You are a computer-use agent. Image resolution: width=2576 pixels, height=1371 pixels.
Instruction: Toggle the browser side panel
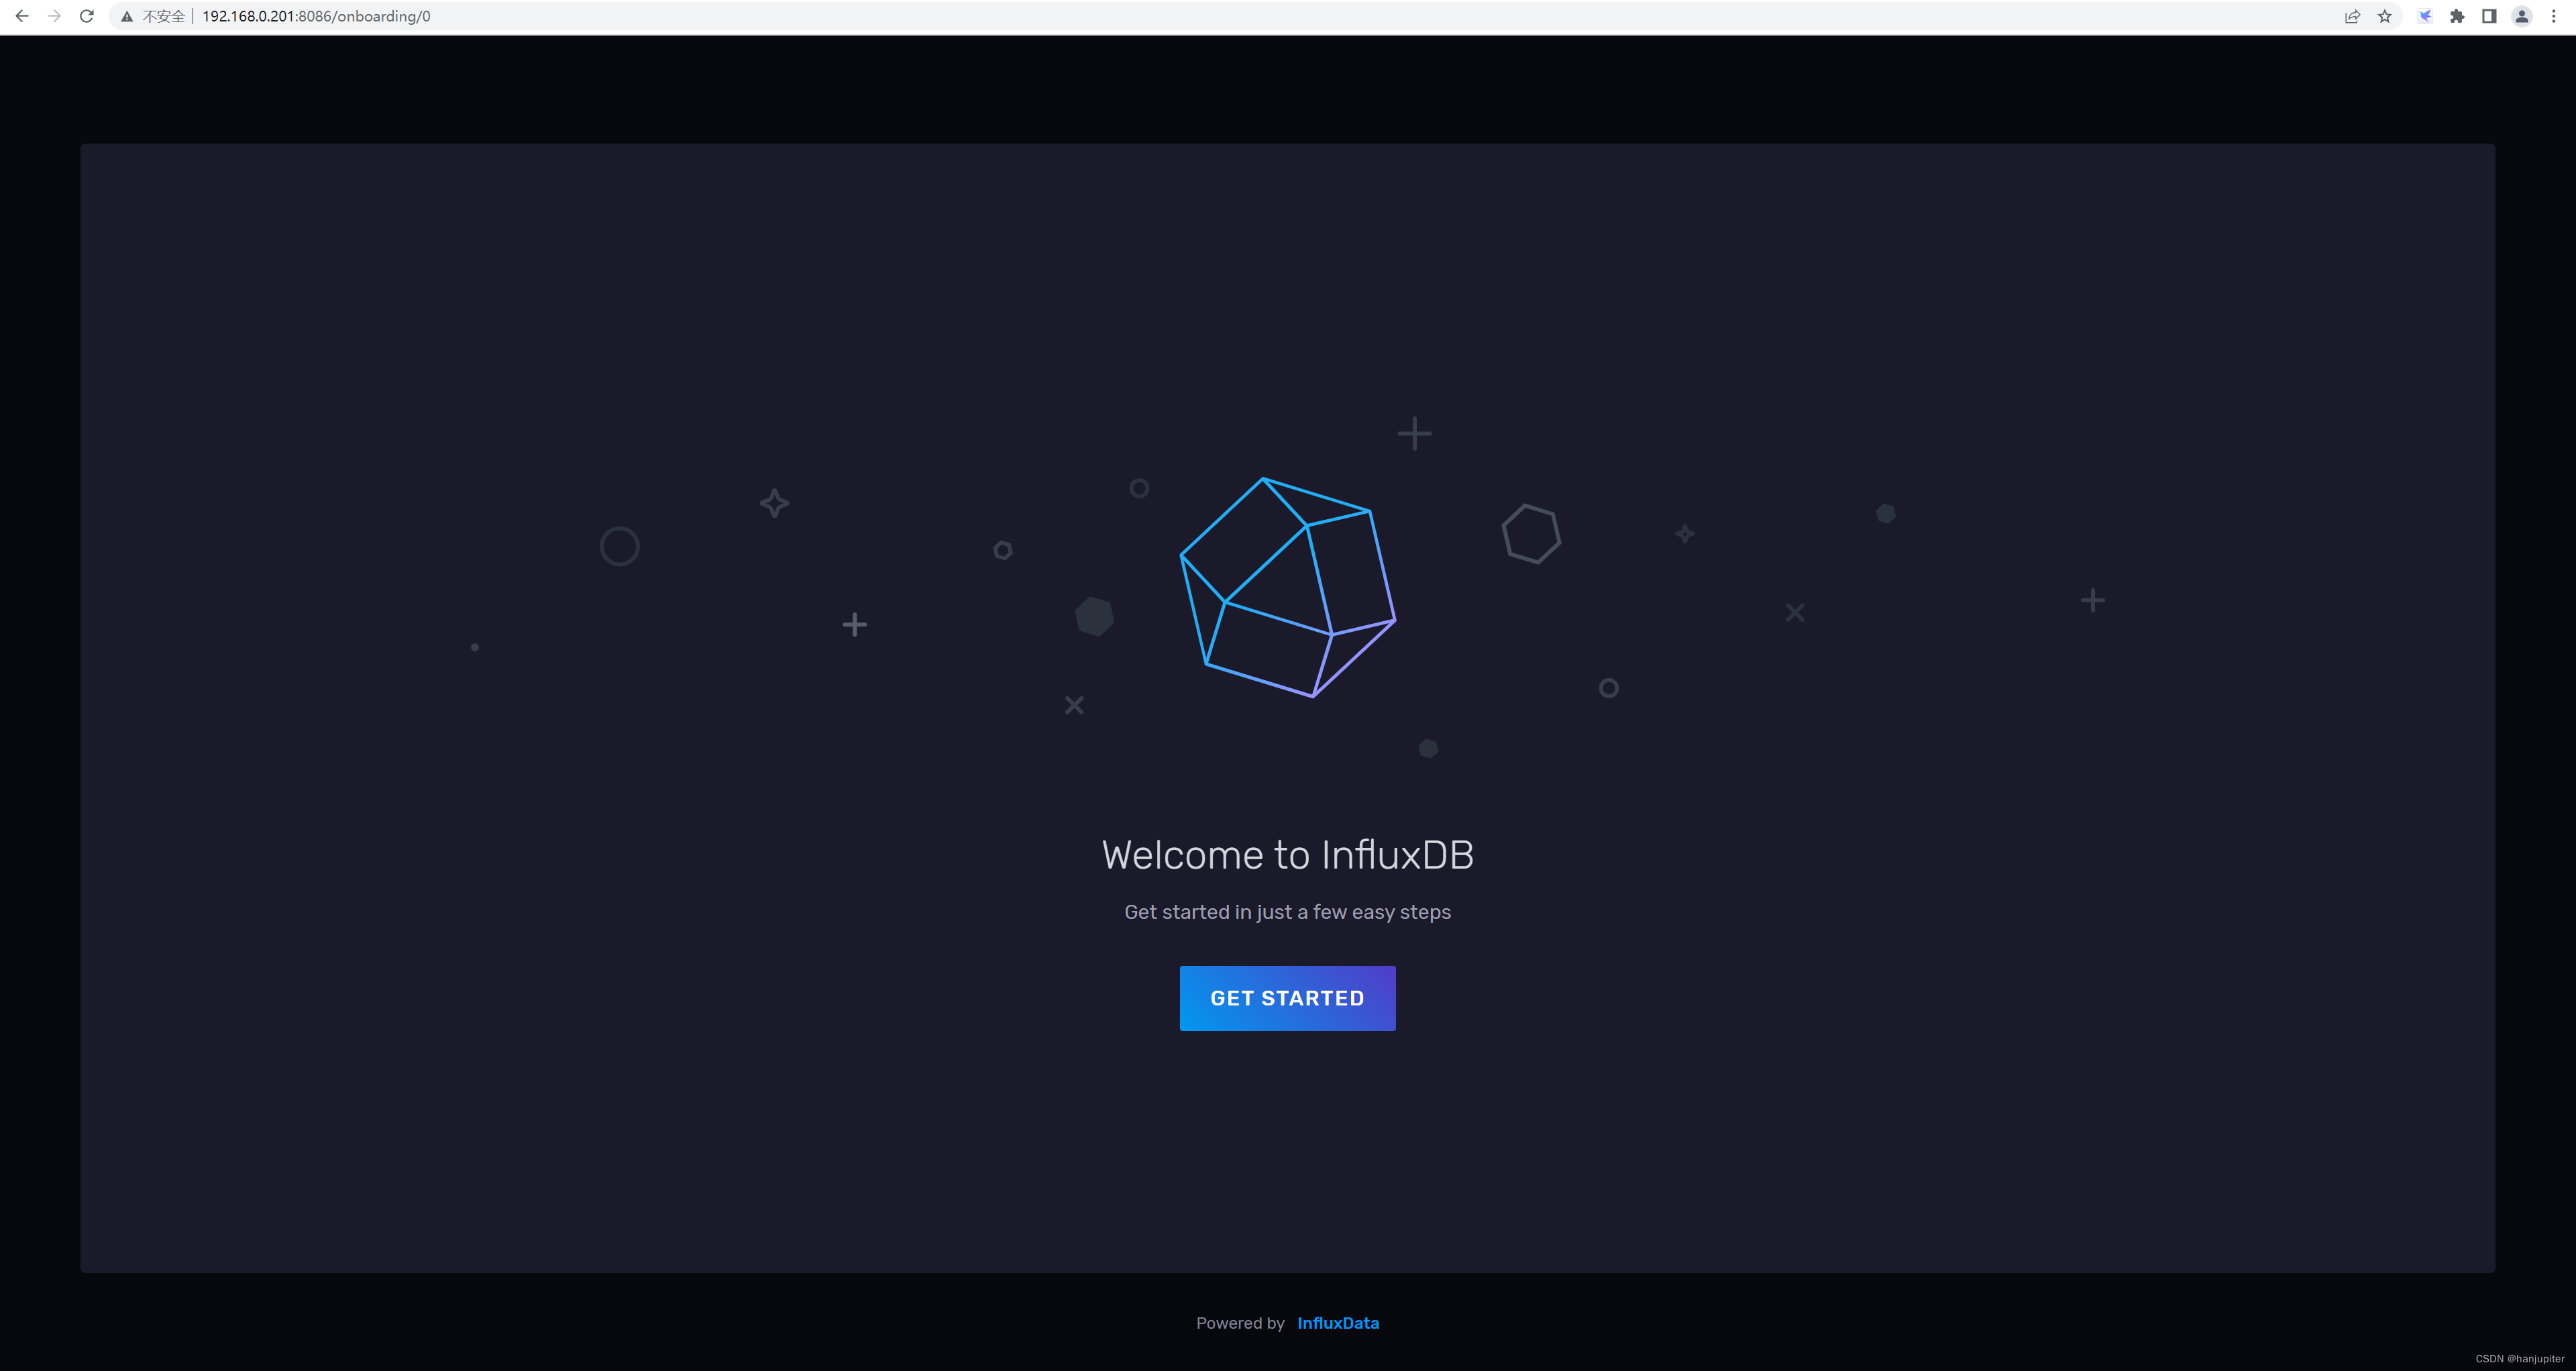click(2489, 16)
